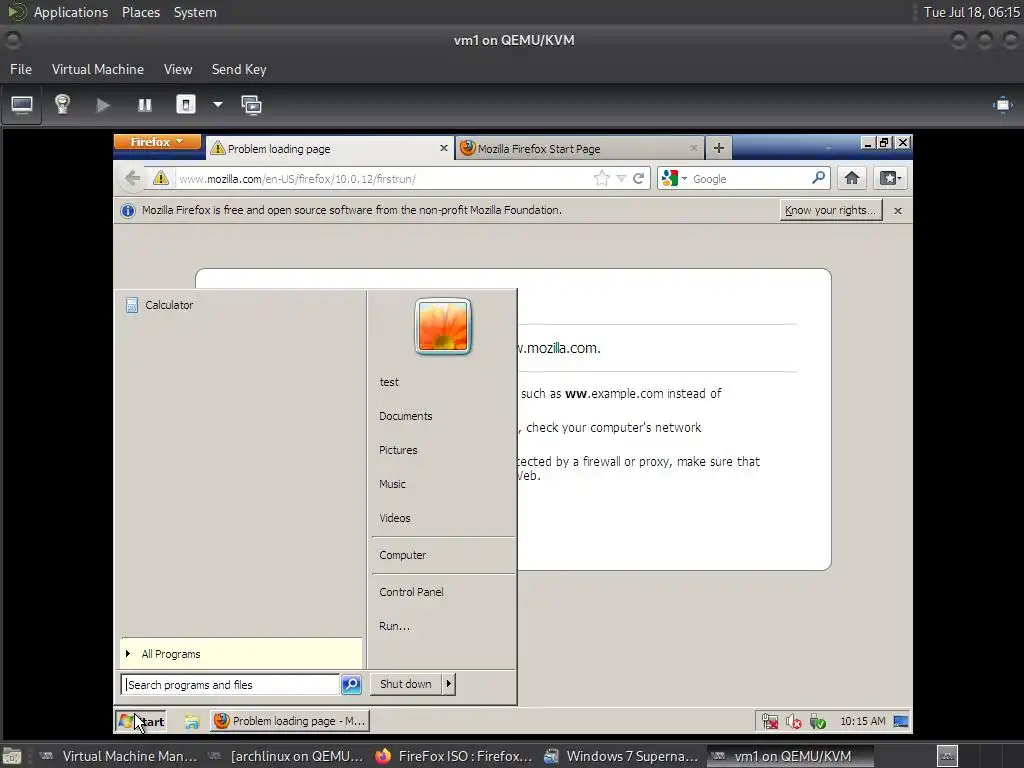
Task: Open the Firefox bookmarks menu button
Action: click(890, 178)
